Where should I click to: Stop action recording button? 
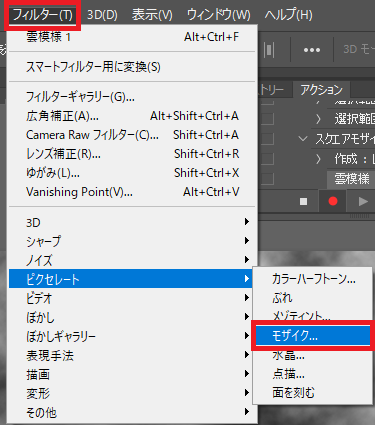(303, 201)
